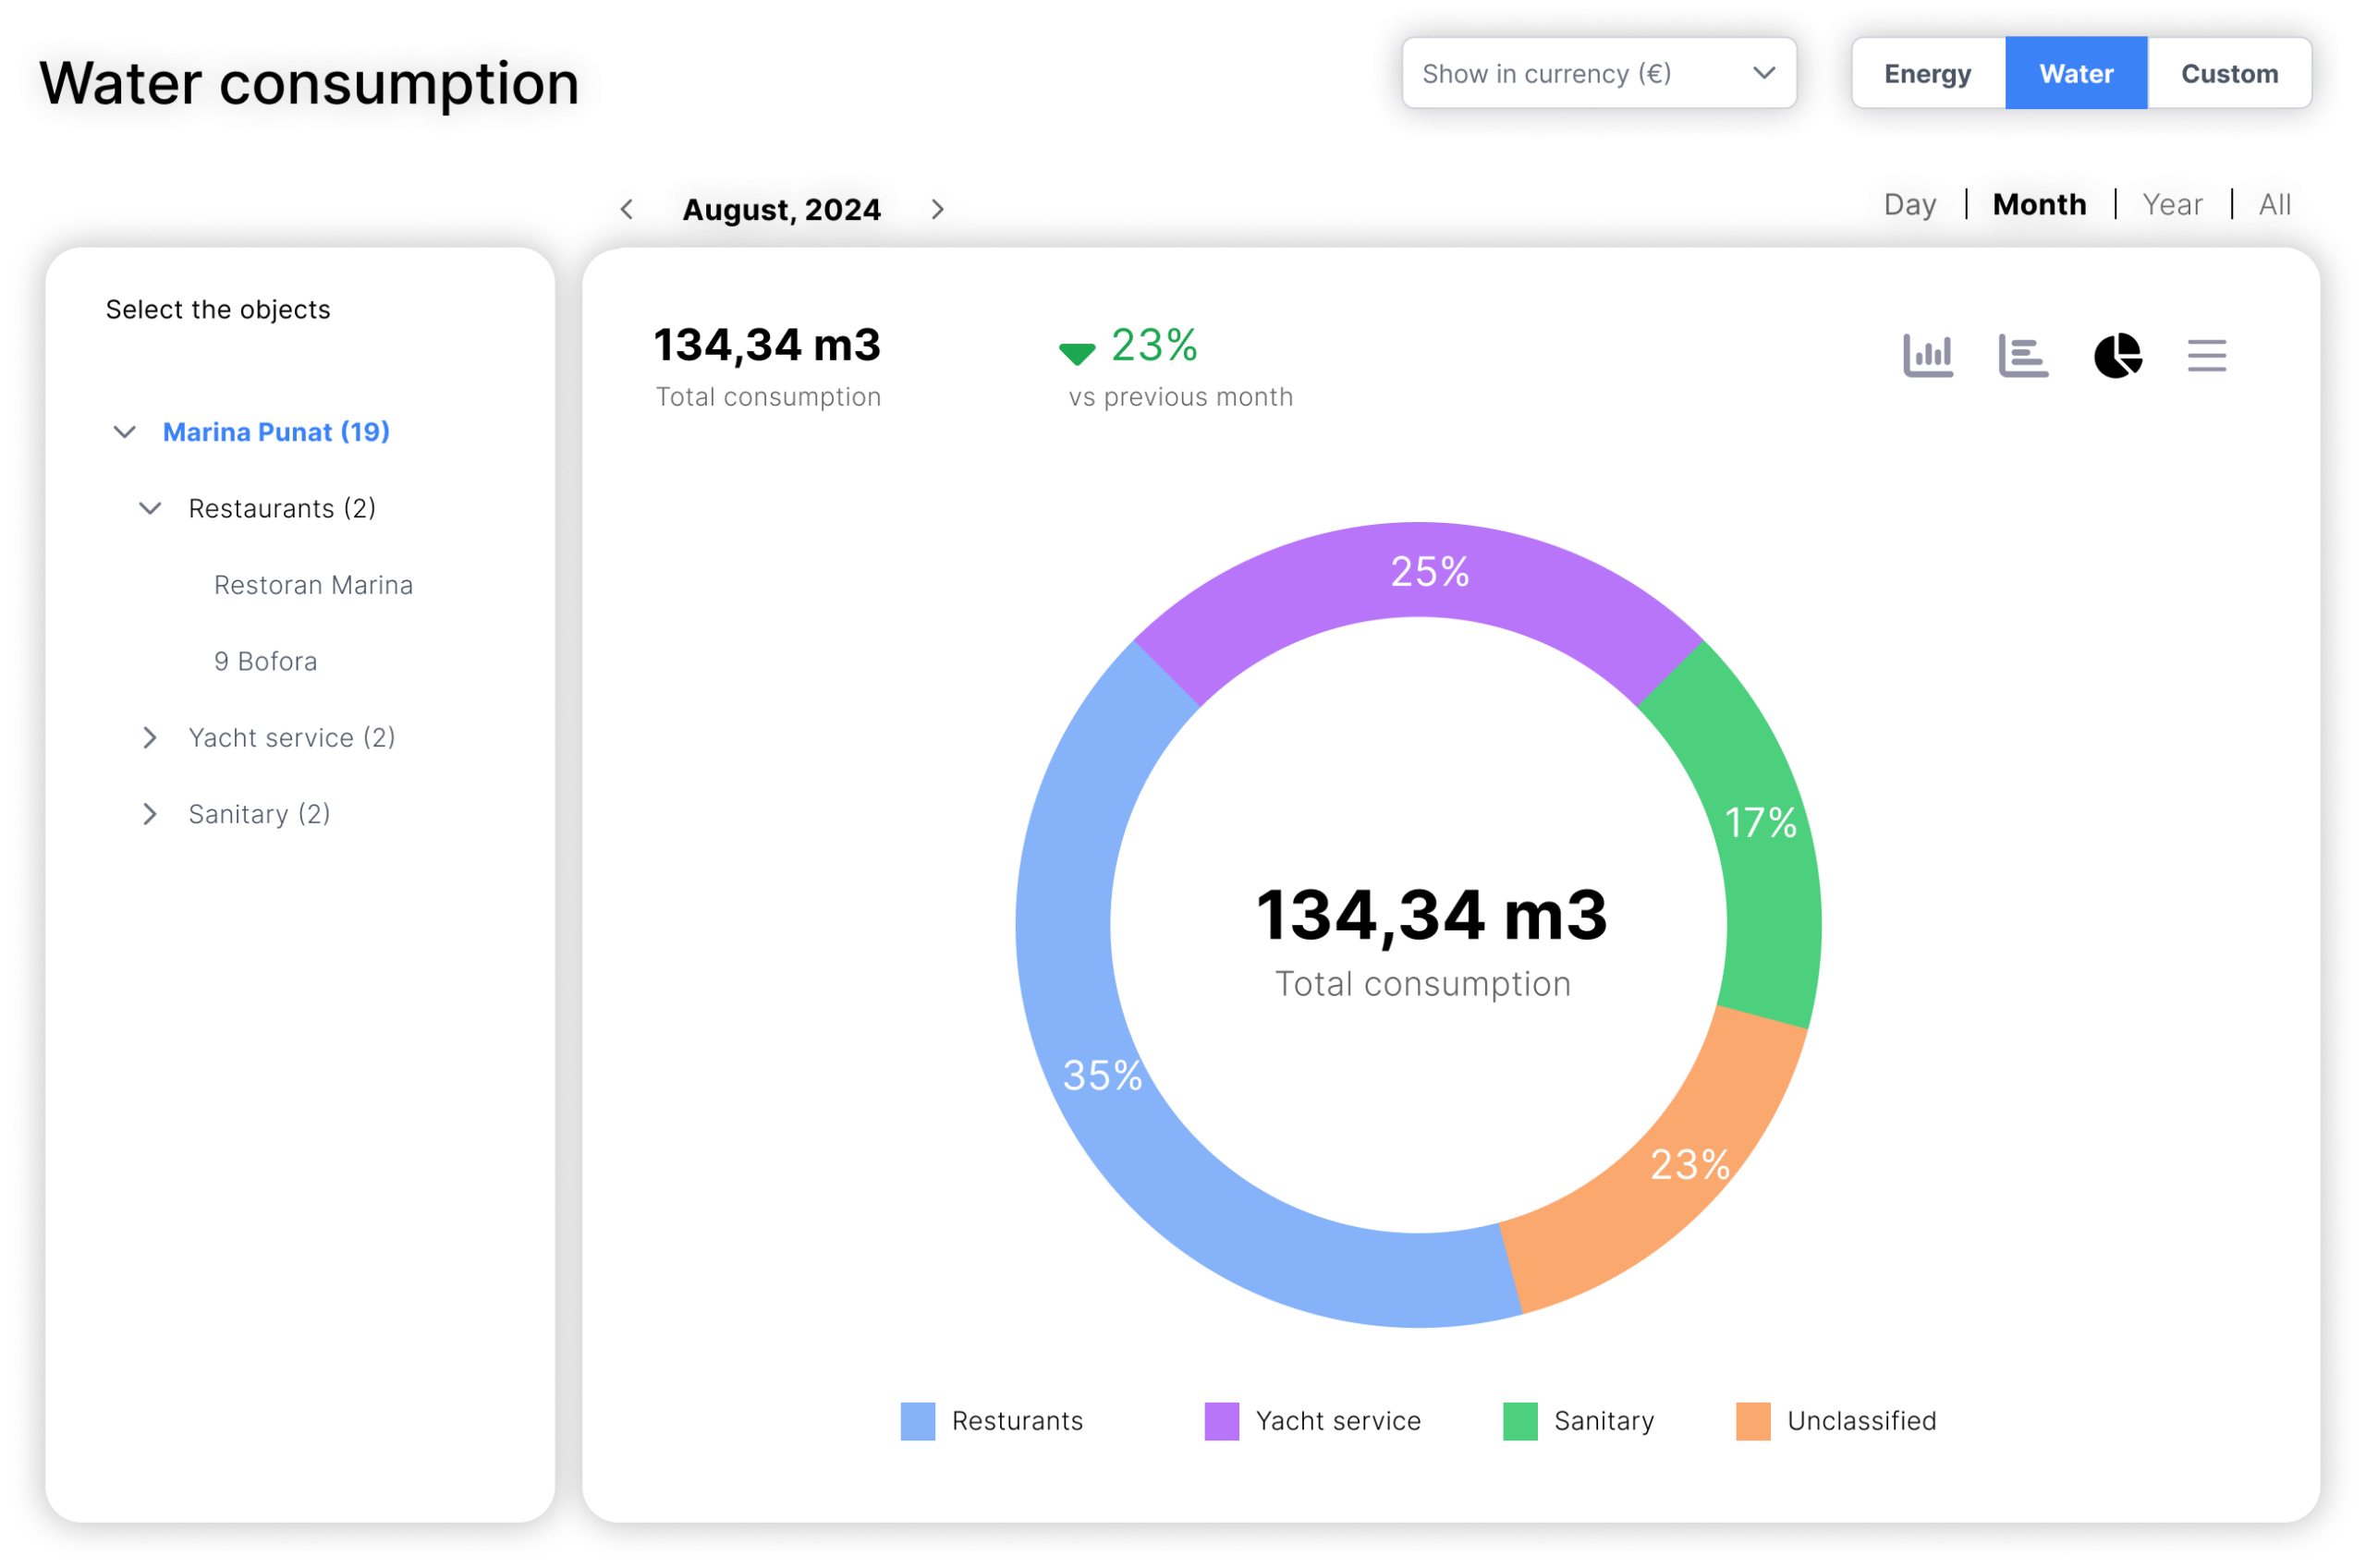This screenshot has width=2366, height=1568.
Task: Switch to vertical bar chart view
Action: point(1927,356)
